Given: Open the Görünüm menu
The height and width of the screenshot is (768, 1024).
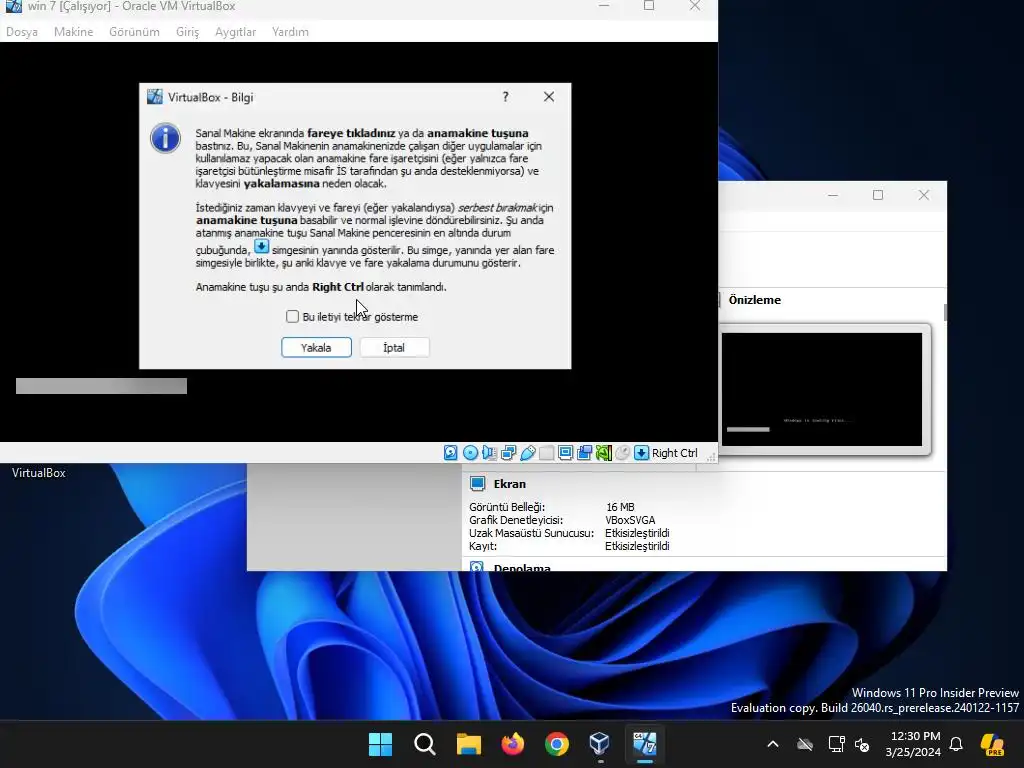Looking at the screenshot, I should pos(134,31).
